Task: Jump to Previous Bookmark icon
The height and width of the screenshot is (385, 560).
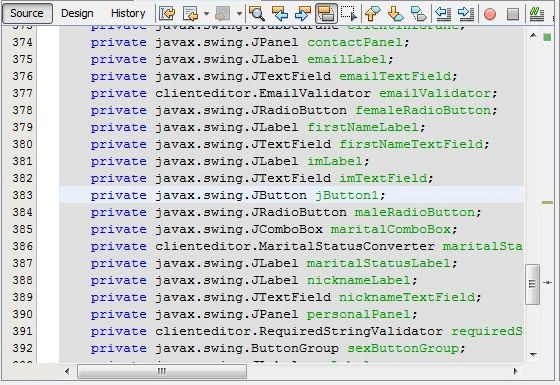Action: 372,14
